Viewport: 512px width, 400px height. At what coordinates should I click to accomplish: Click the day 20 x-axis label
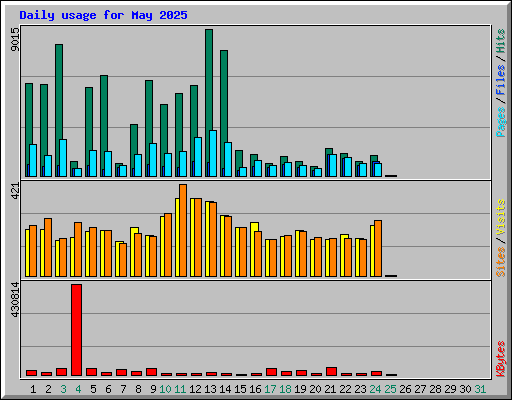[x=315, y=389]
